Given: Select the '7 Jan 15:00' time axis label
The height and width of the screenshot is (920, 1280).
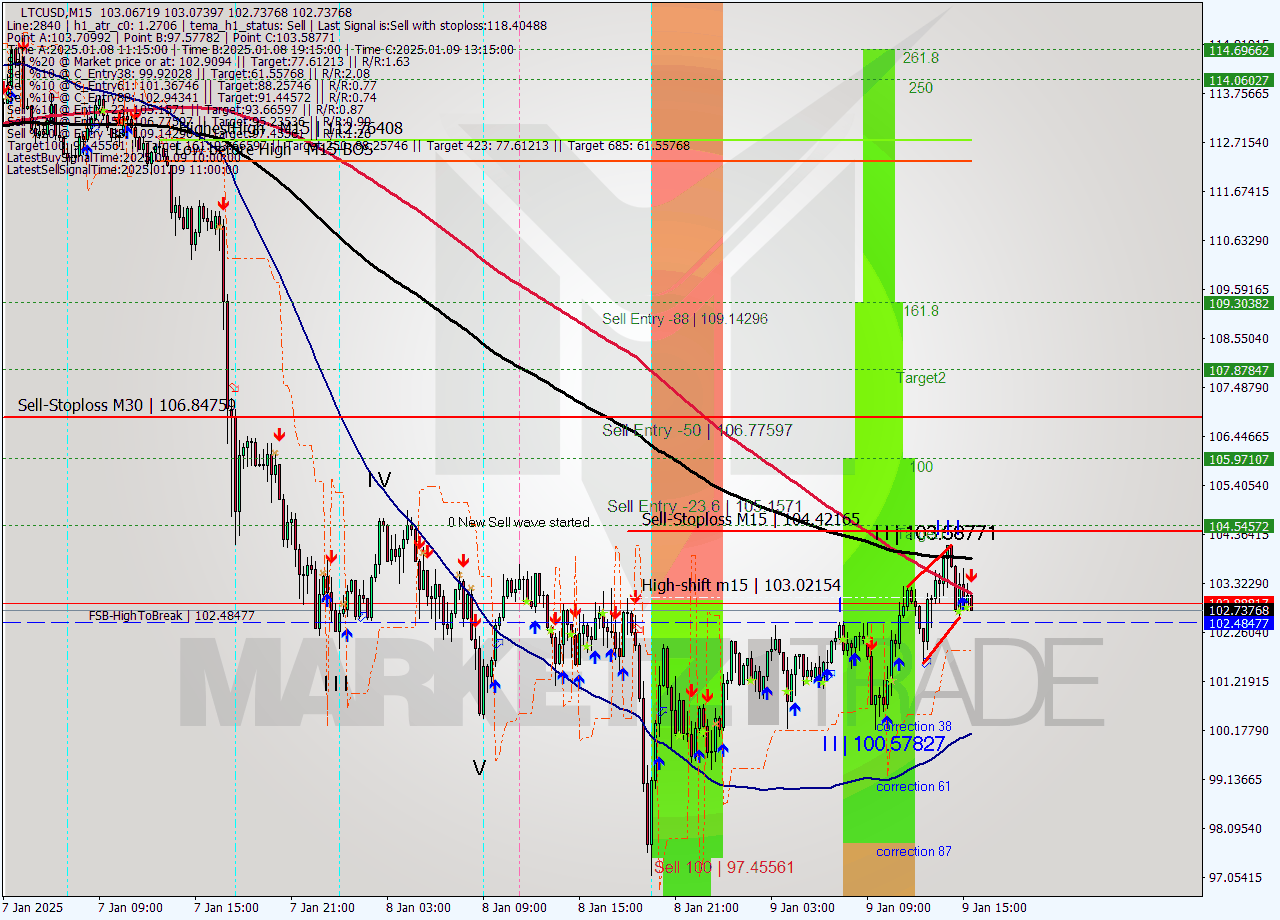Looking at the screenshot, I should coord(224,908).
